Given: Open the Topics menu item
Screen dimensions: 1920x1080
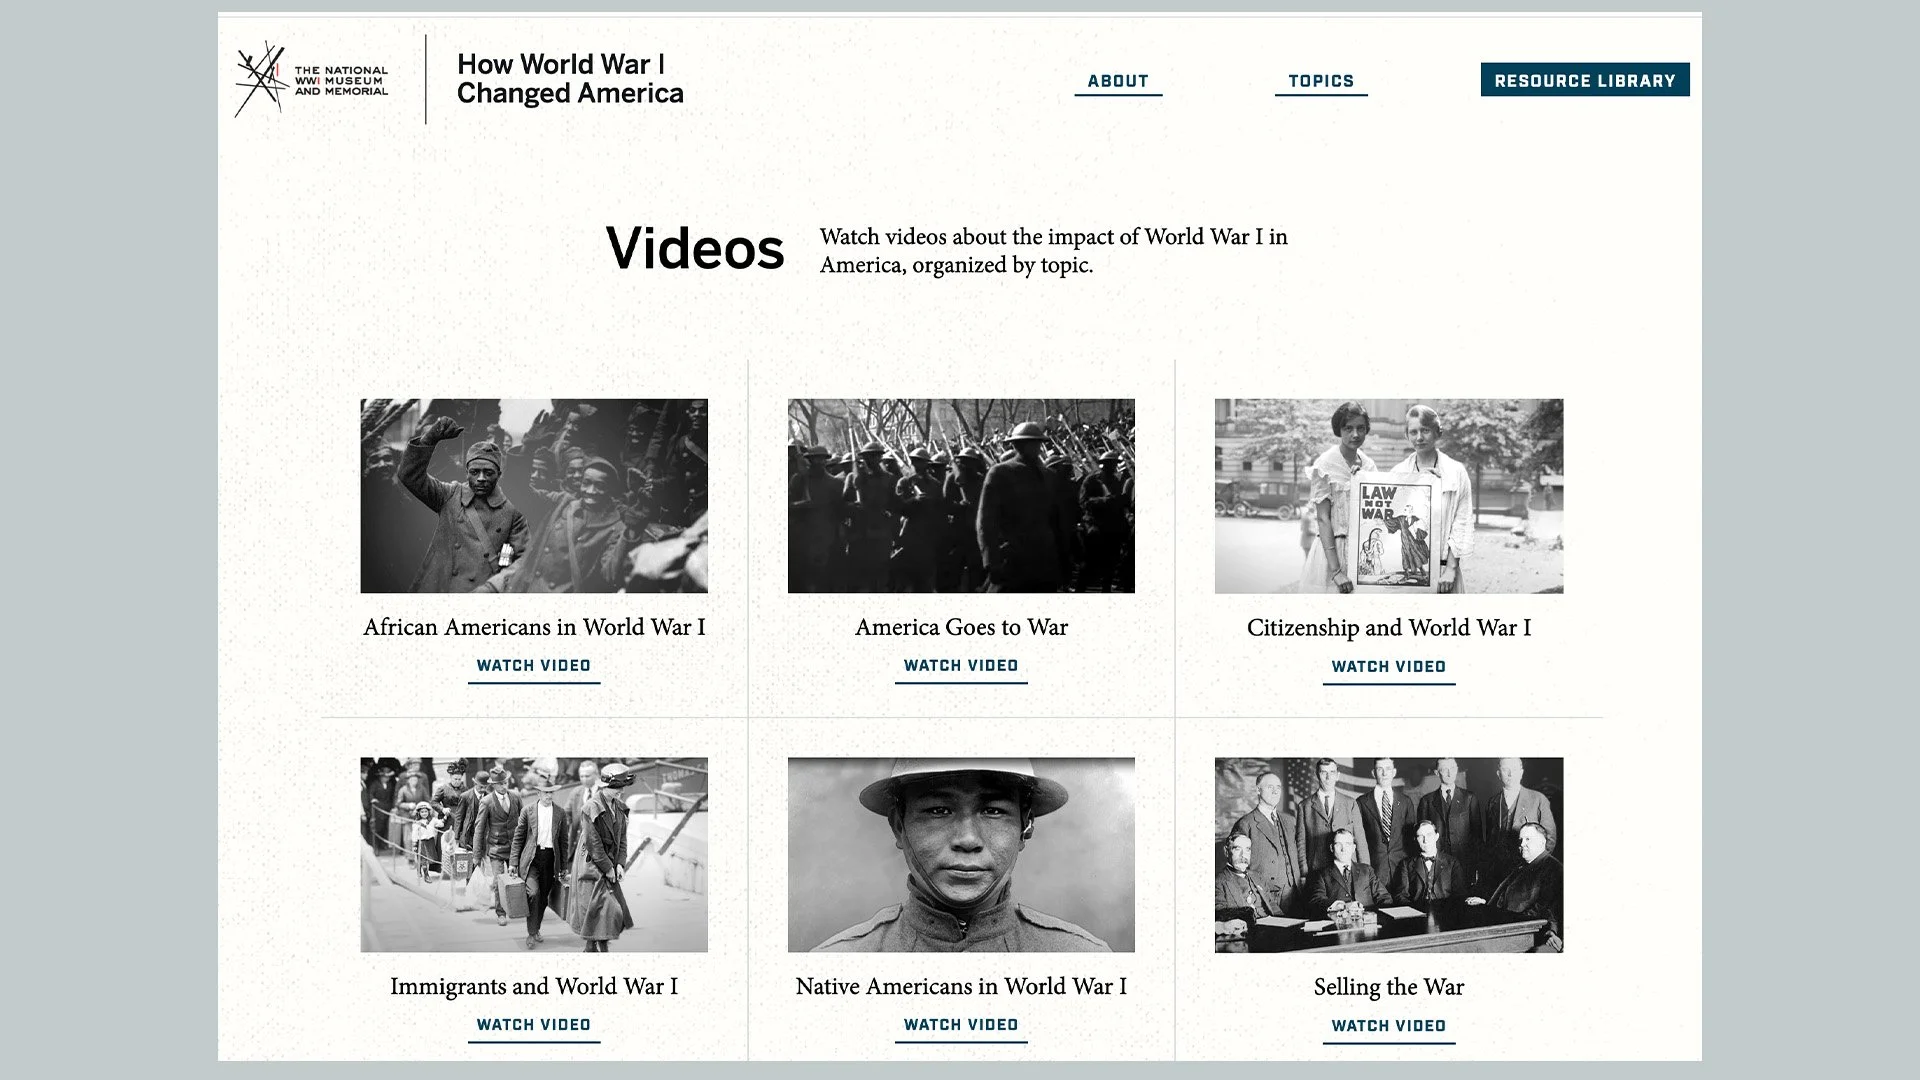Looking at the screenshot, I should (x=1321, y=81).
